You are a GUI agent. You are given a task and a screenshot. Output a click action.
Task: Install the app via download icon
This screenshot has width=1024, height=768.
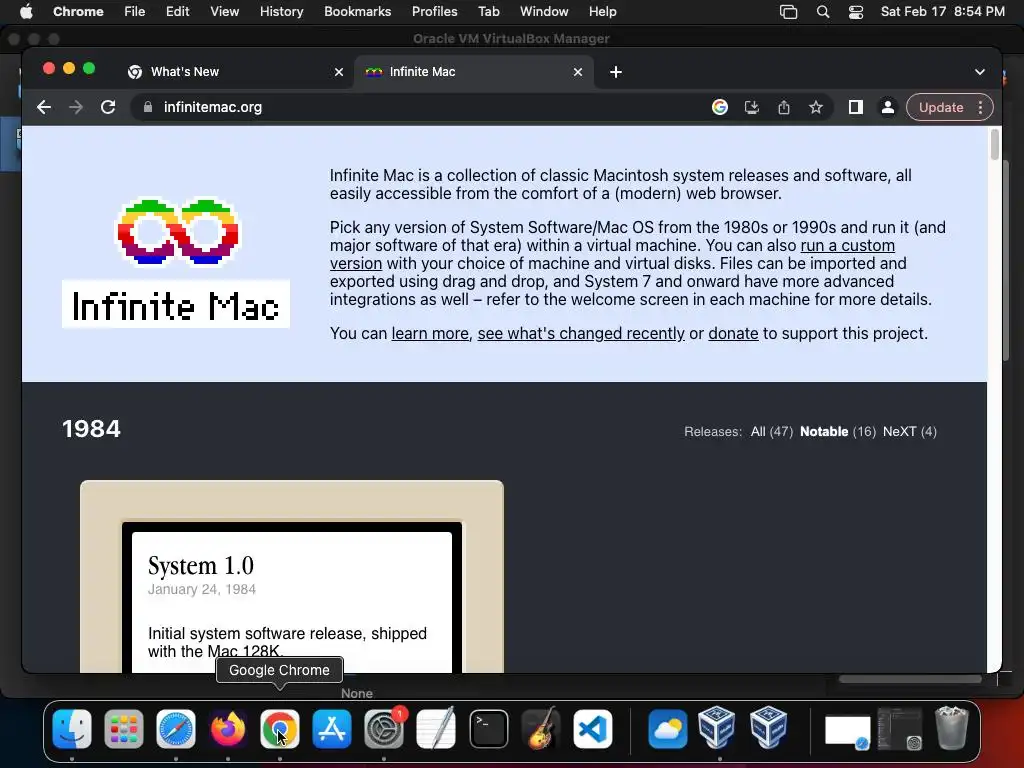click(752, 107)
